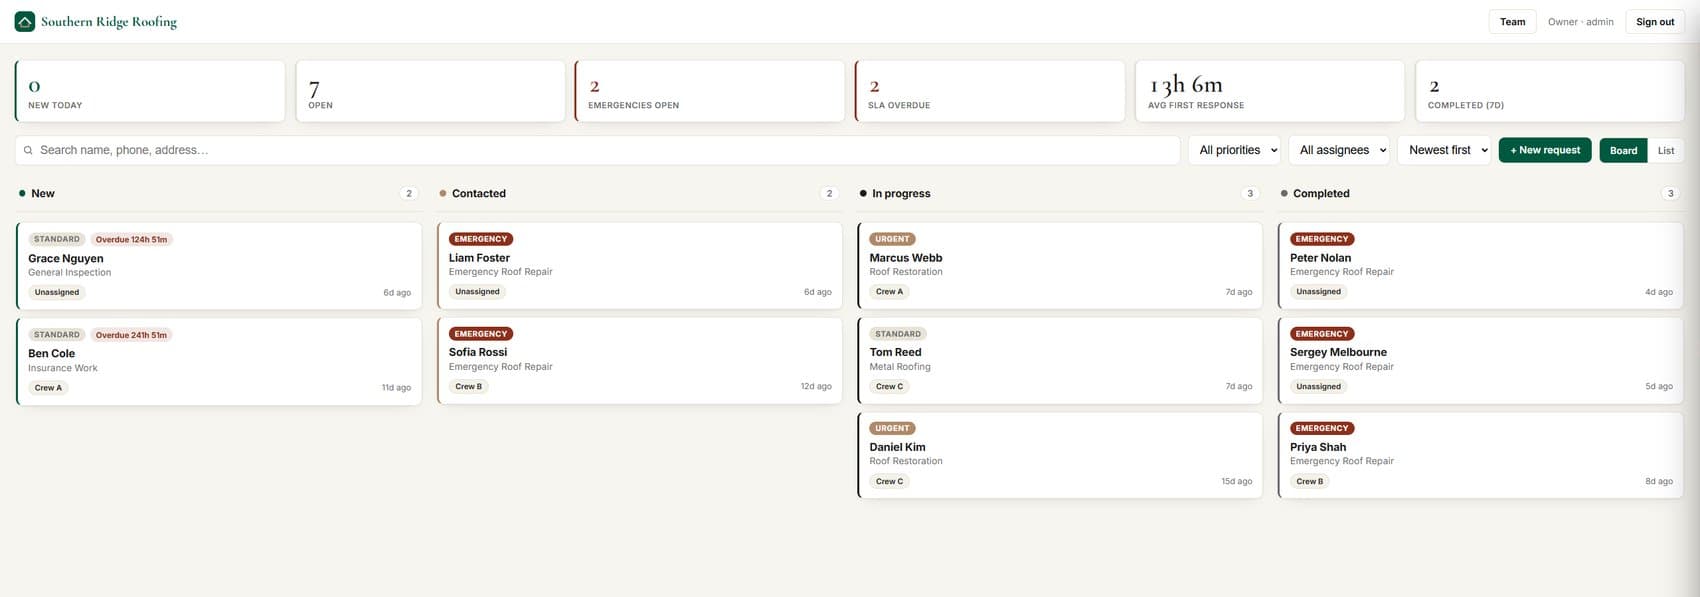This screenshot has height=597, width=1700.
Task: Create a new request
Action: click(1545, 150)
